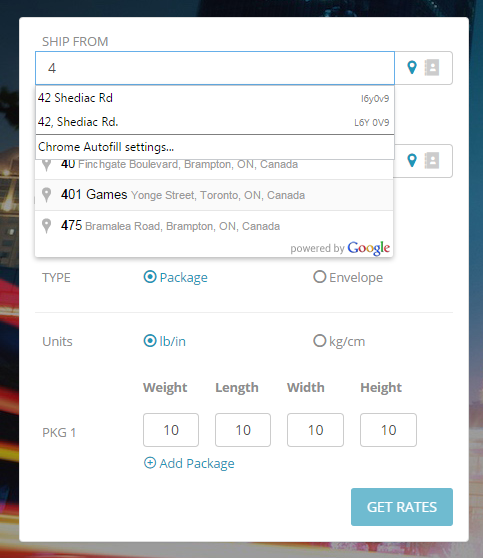483x558 pixels.
Task: Choose 401 Games Yonge Street suggestion
Action: (x=214, y=195)
